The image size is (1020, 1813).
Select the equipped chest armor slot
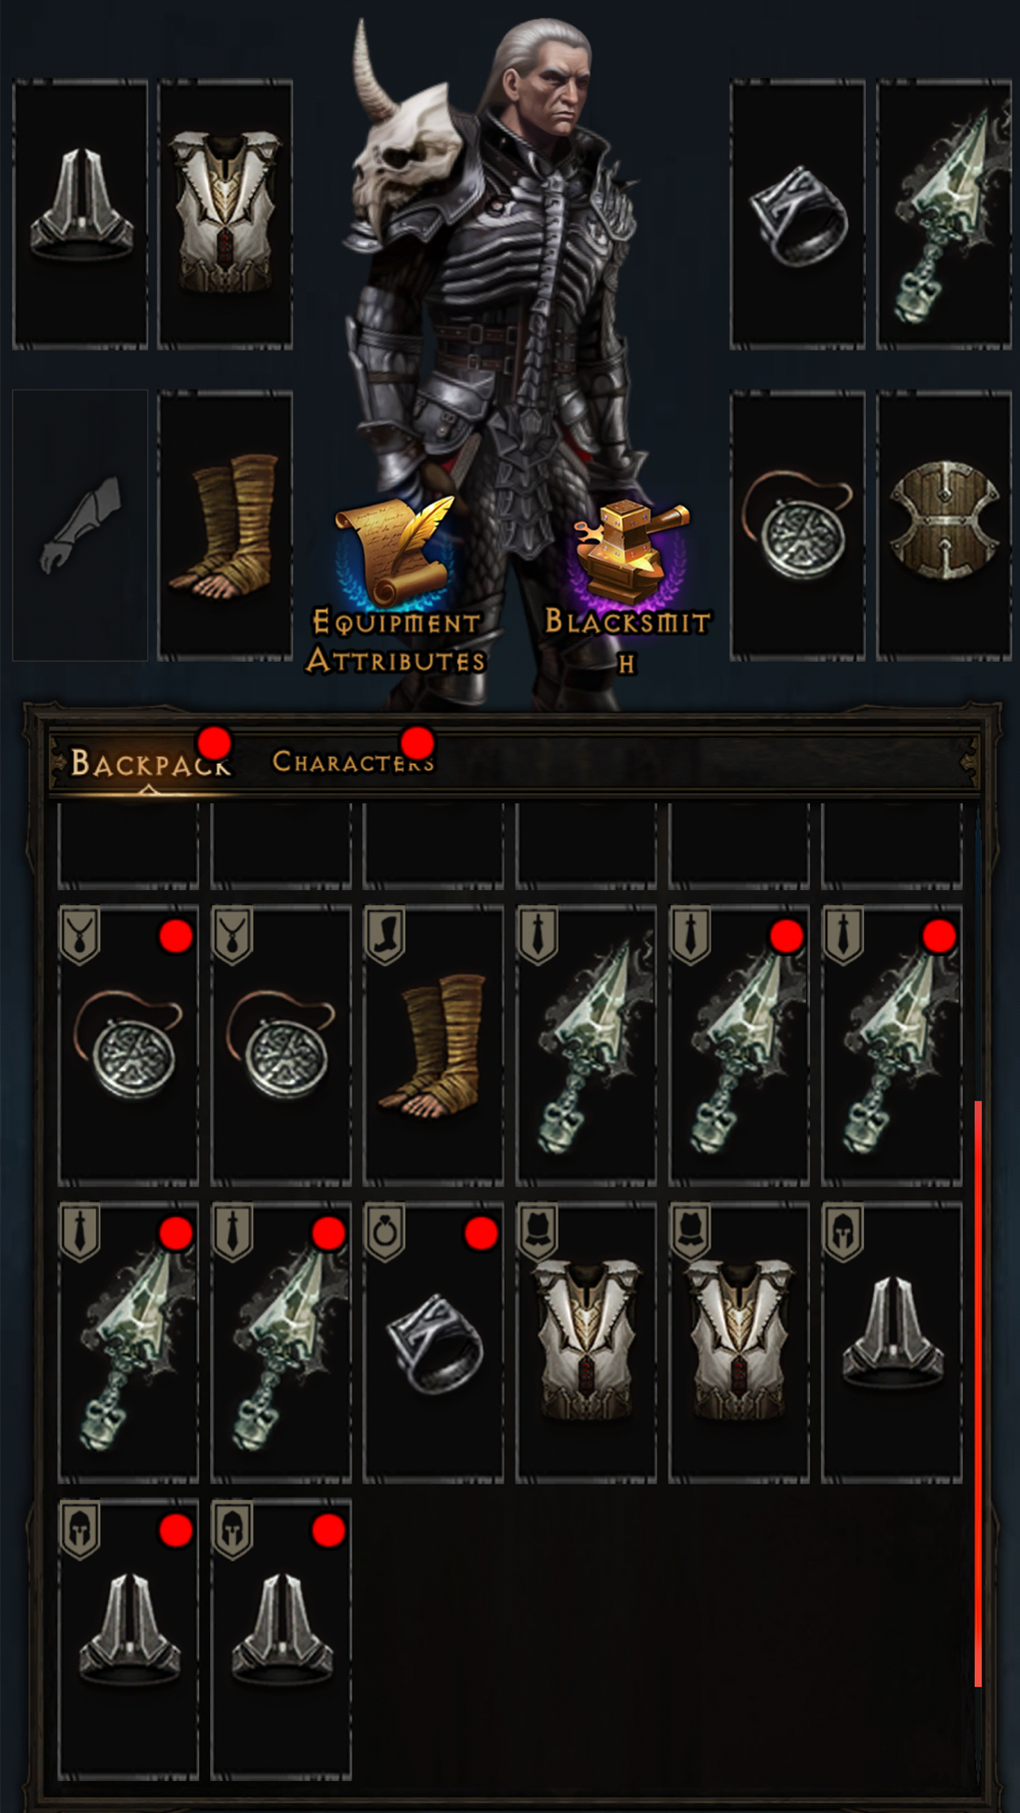point(226,214)
